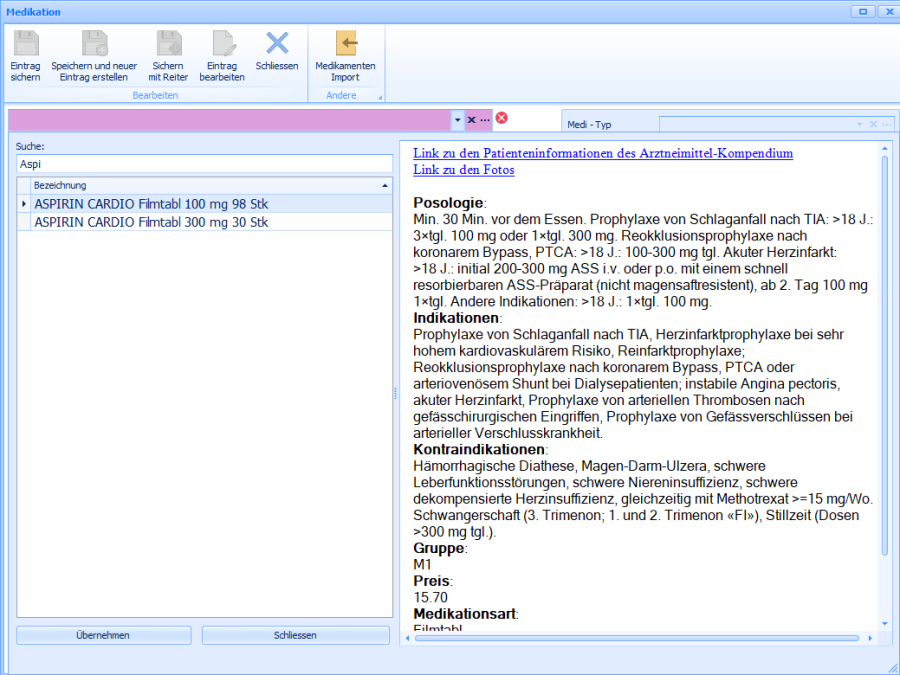Expand the pink combo box dropdown arrow
The image size is (900, 675).
(x=457, y=120)
